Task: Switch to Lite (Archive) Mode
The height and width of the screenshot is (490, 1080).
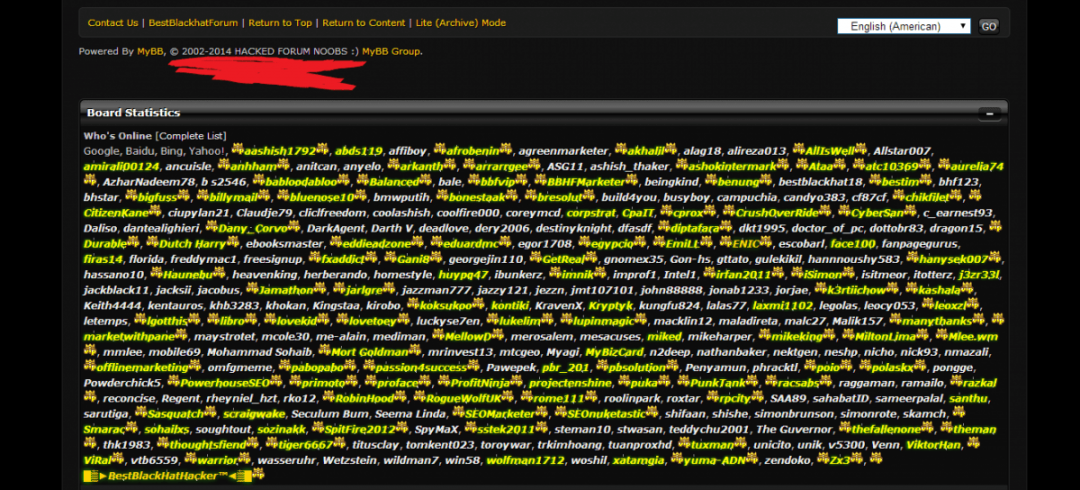Action: 460,23
